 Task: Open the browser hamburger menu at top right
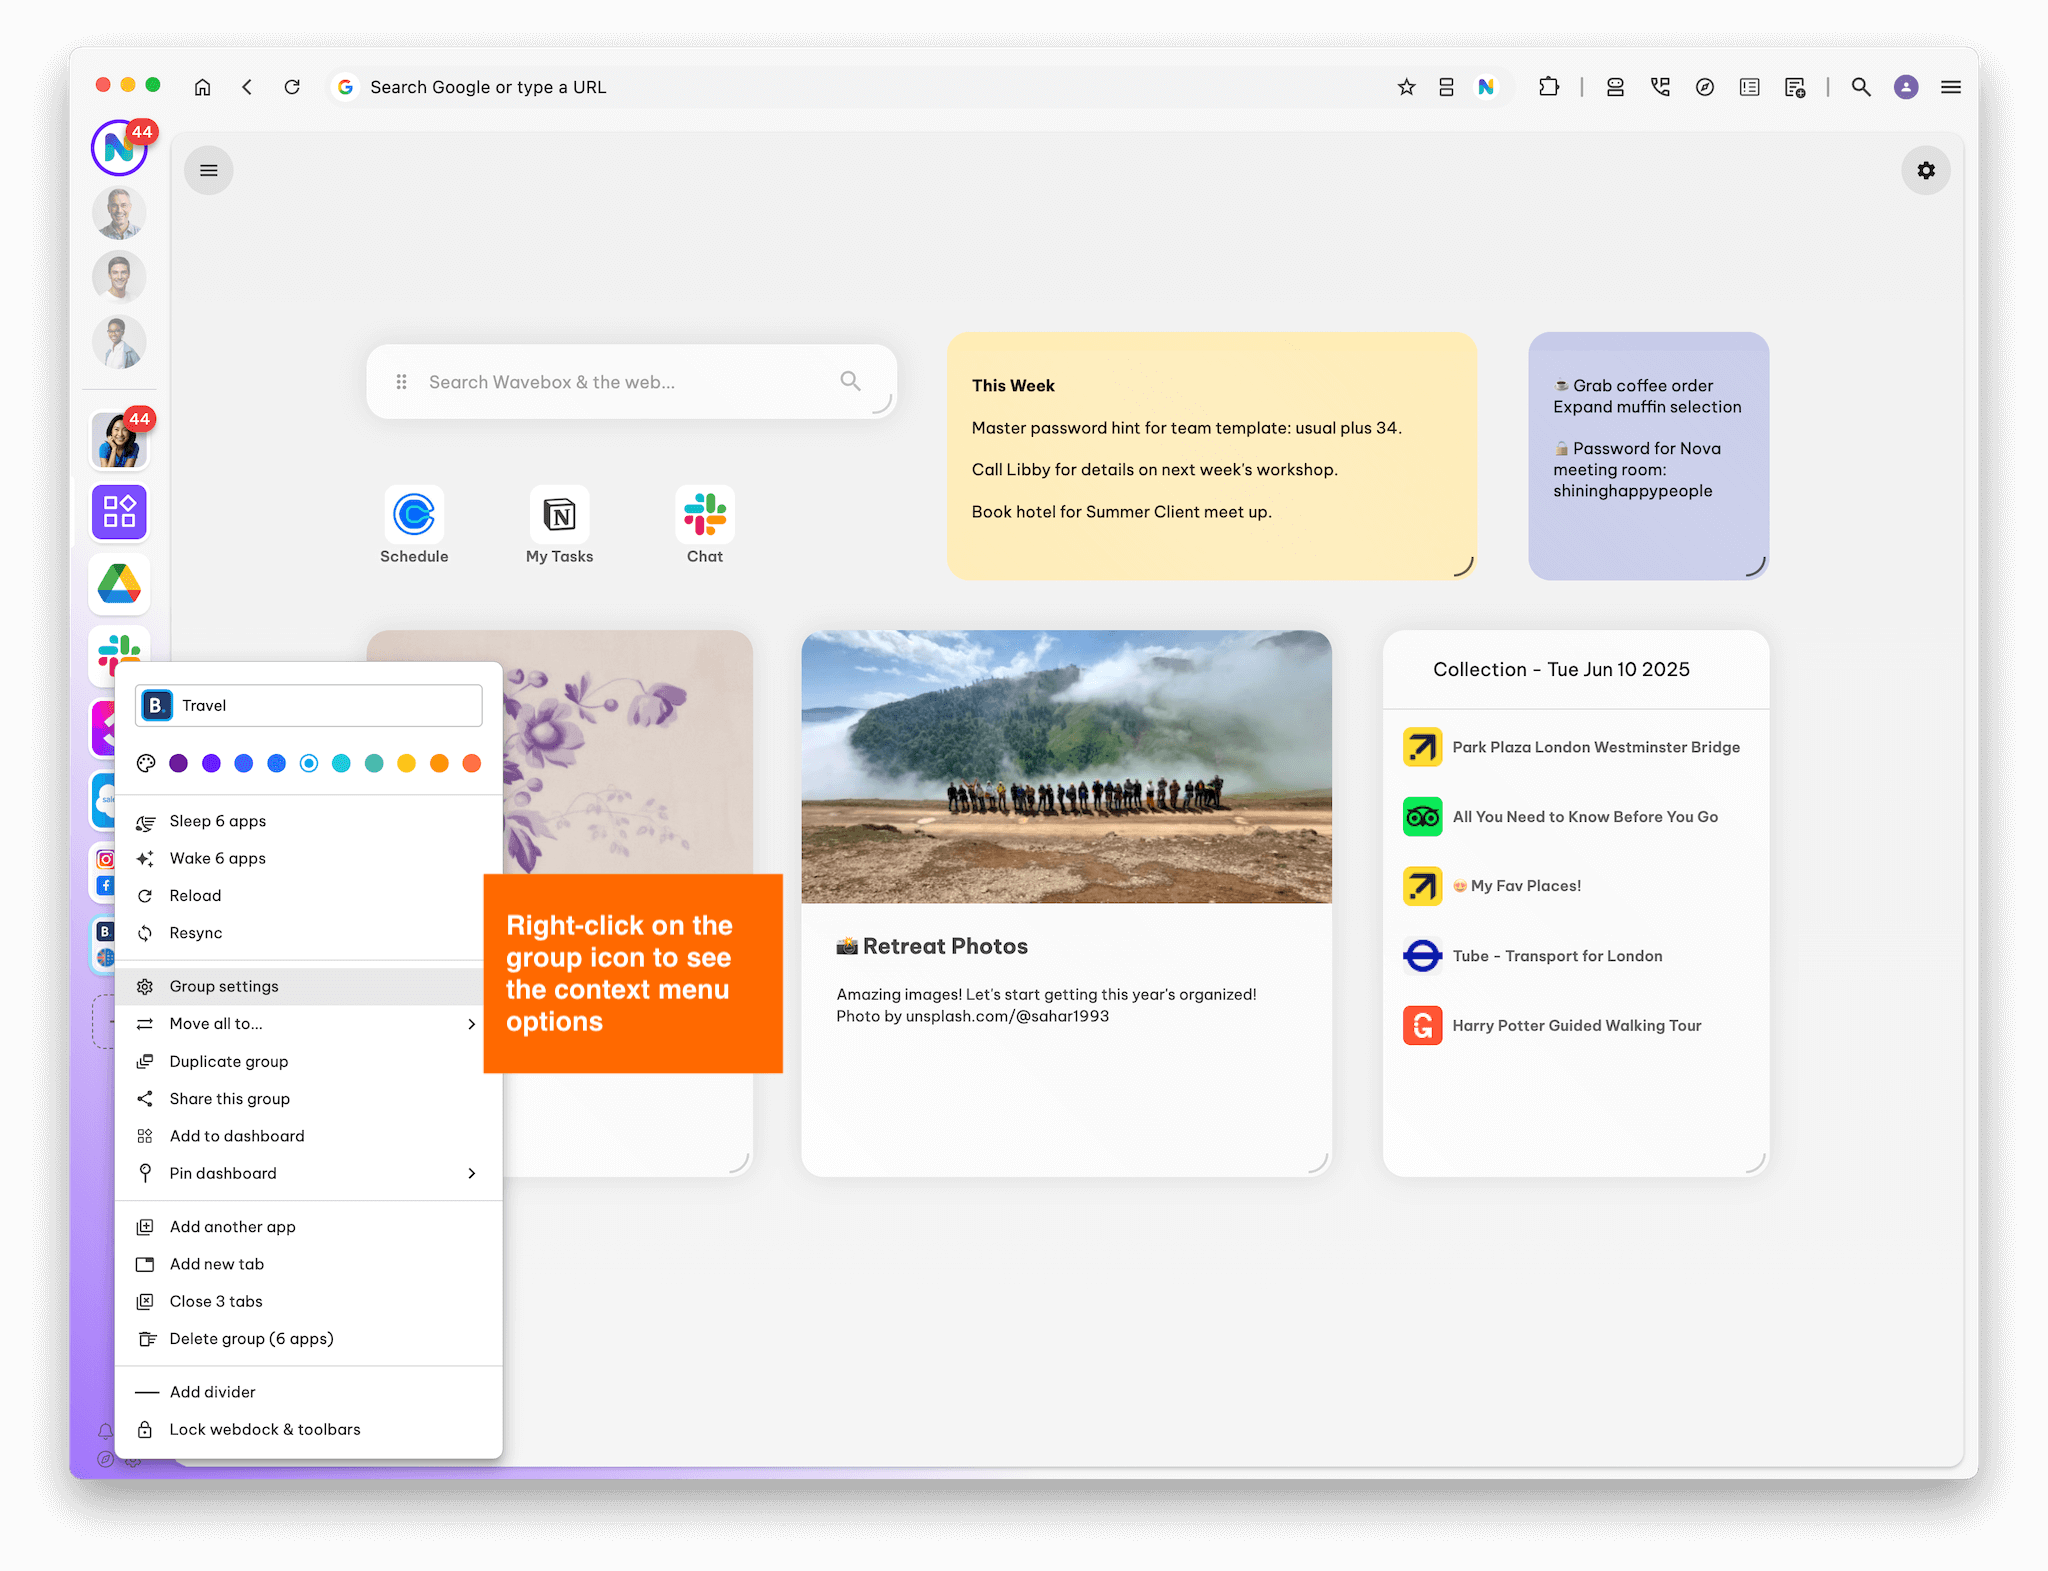click(1950, 87)
